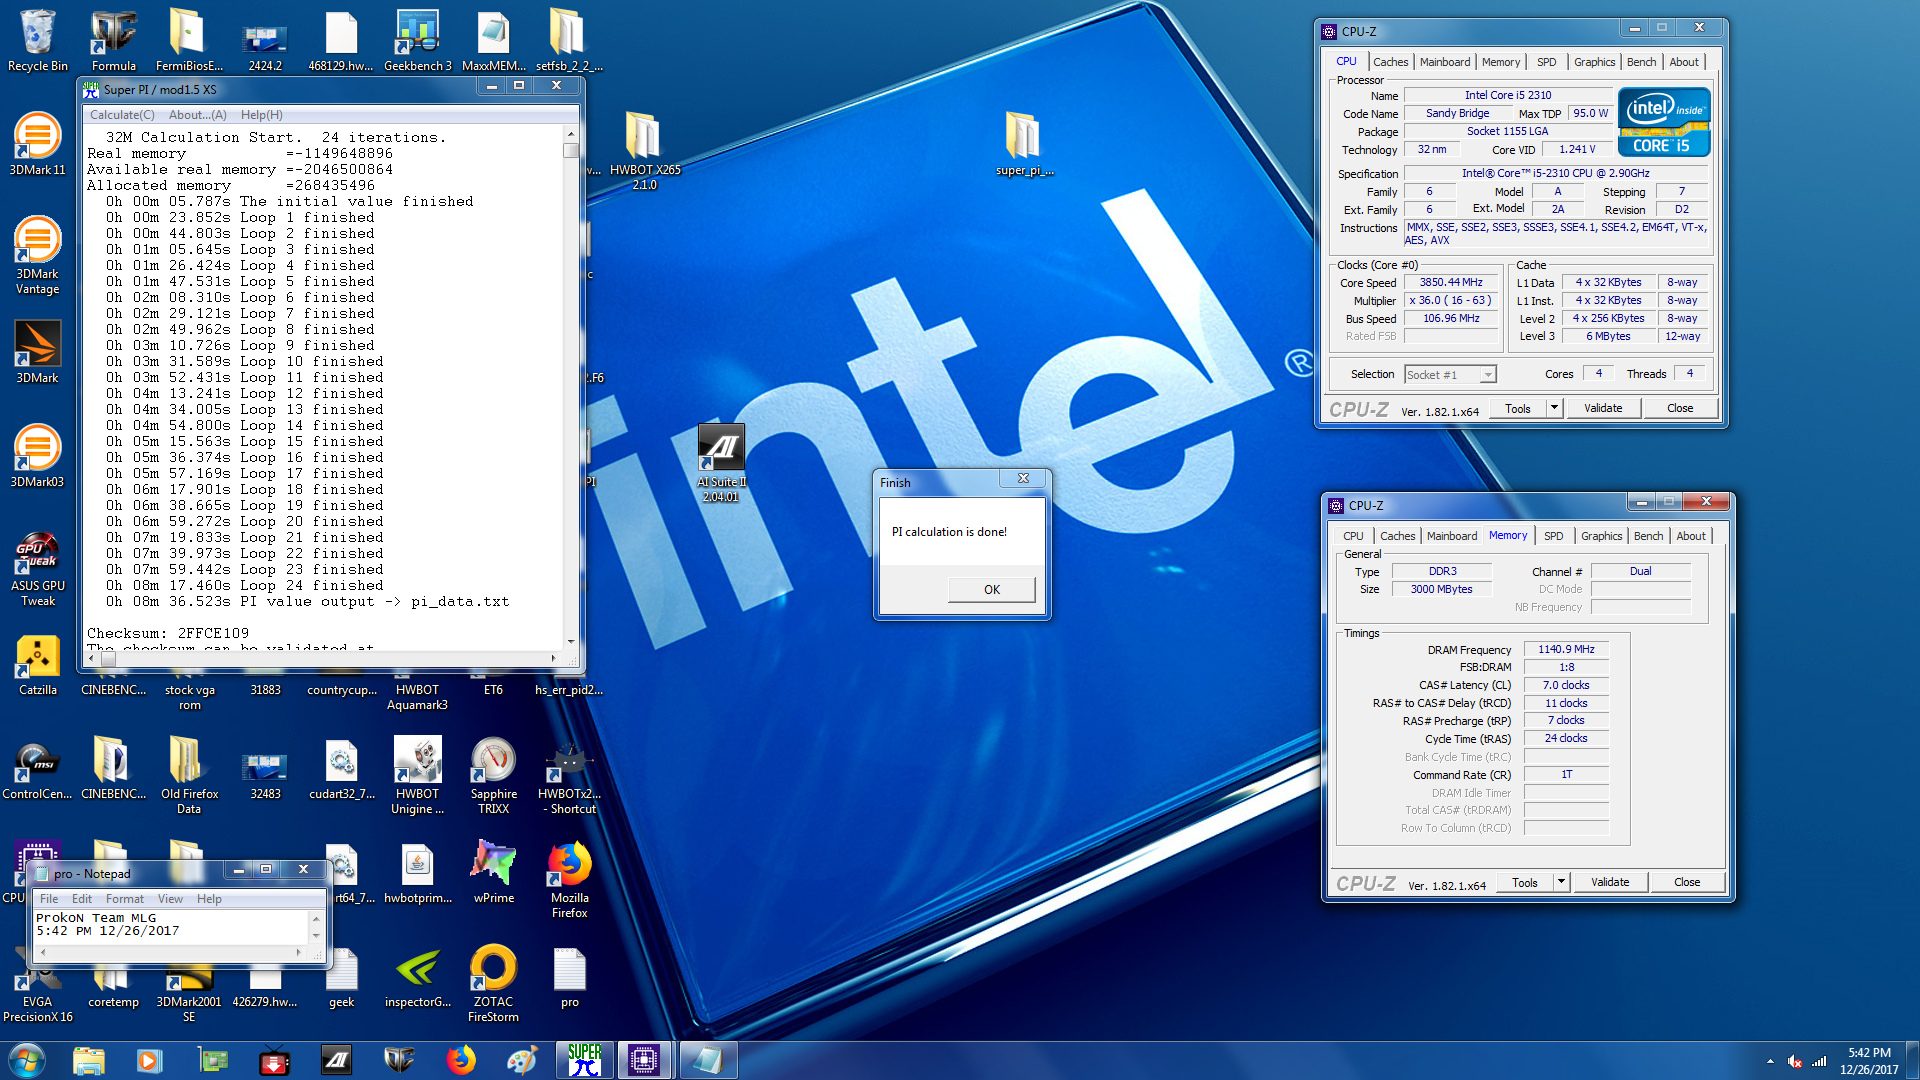The height and width of the screenshot is (1080, 1920).
Task: Open the 3DMark03 shortcut
Action: coord(37,456)
